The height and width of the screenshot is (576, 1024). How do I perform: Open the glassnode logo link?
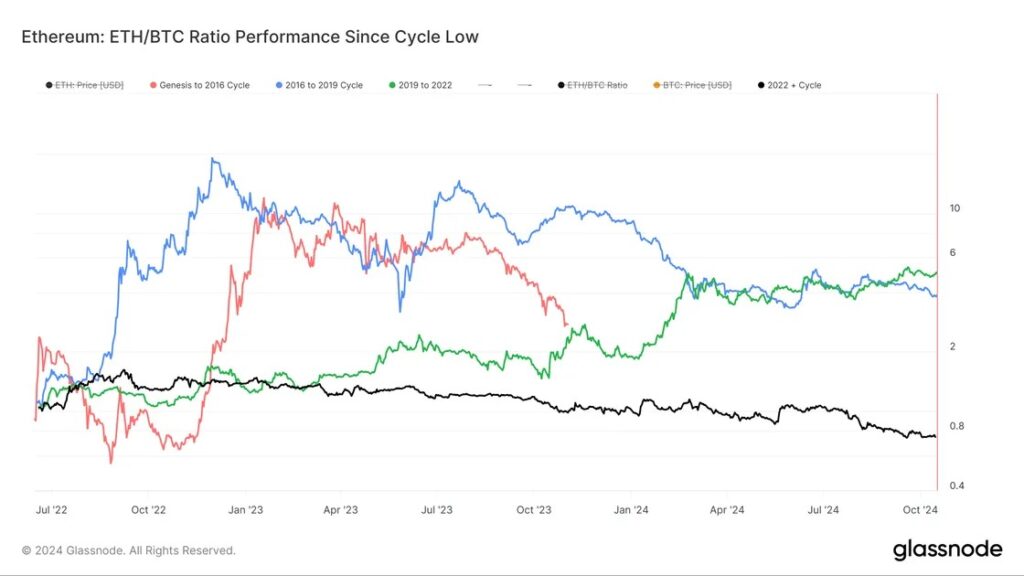point(946,550)
